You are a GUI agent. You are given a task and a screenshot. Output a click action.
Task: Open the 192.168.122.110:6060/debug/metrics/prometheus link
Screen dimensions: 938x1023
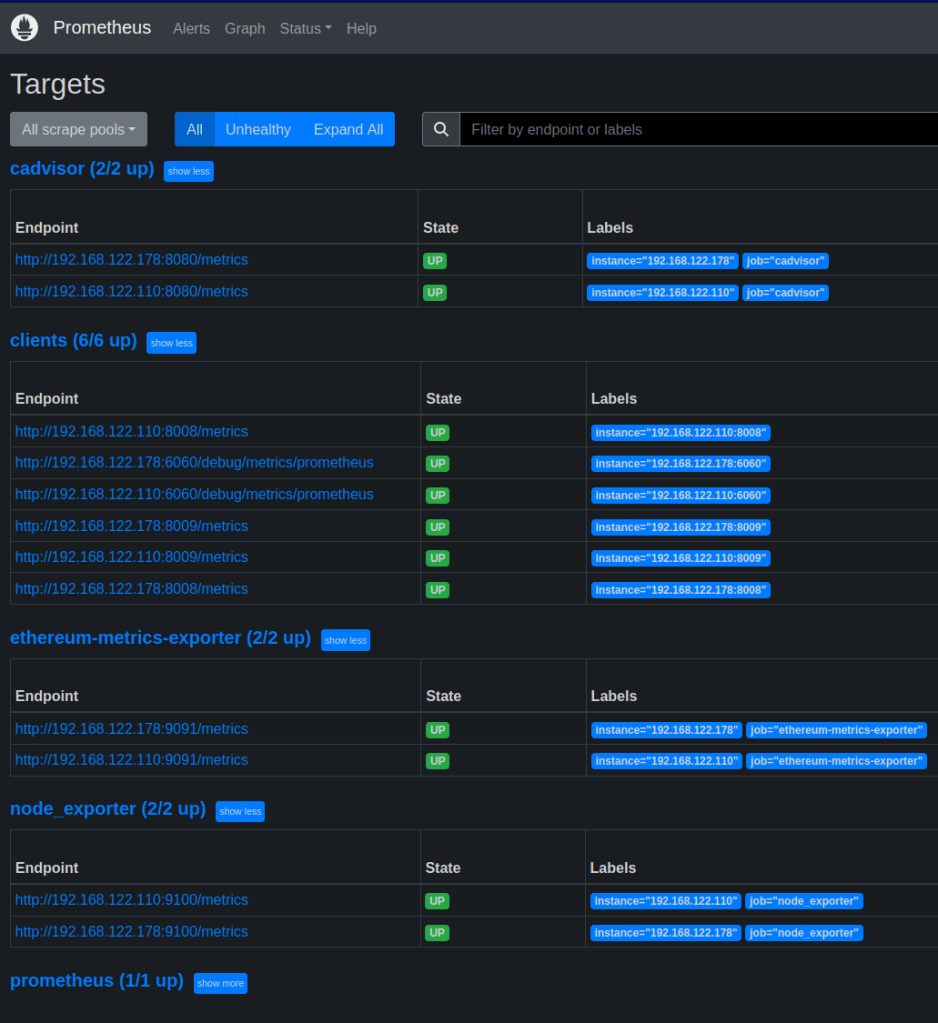(194, 494)
